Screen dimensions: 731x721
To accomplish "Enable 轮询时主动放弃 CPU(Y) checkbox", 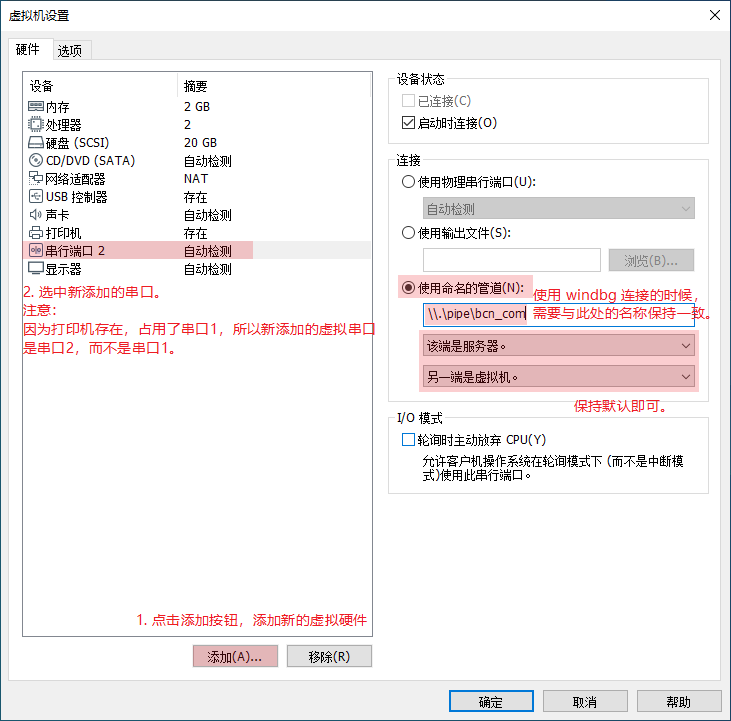I will point(408,439).
